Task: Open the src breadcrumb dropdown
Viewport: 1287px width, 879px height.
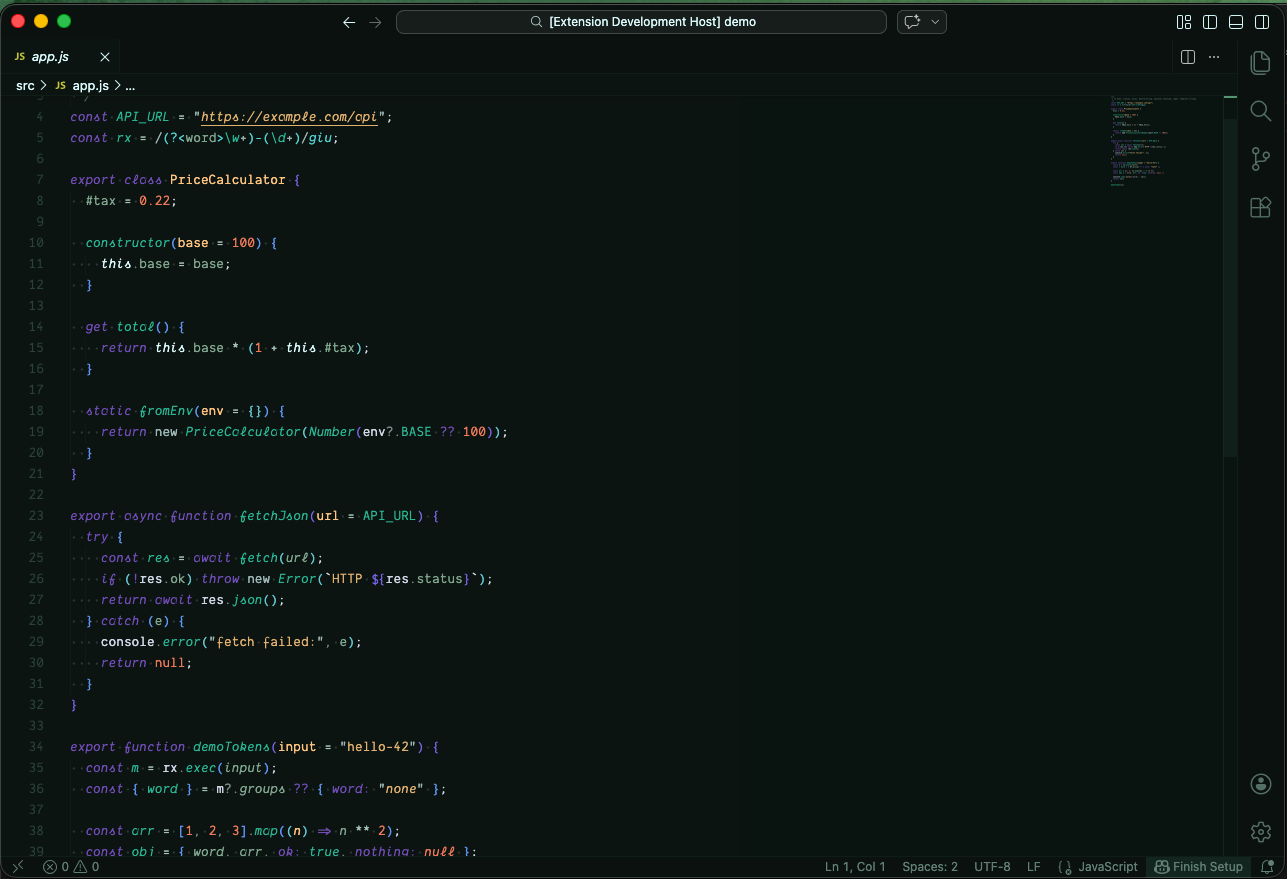Action: pyautogui.click(x=25, y=85)
